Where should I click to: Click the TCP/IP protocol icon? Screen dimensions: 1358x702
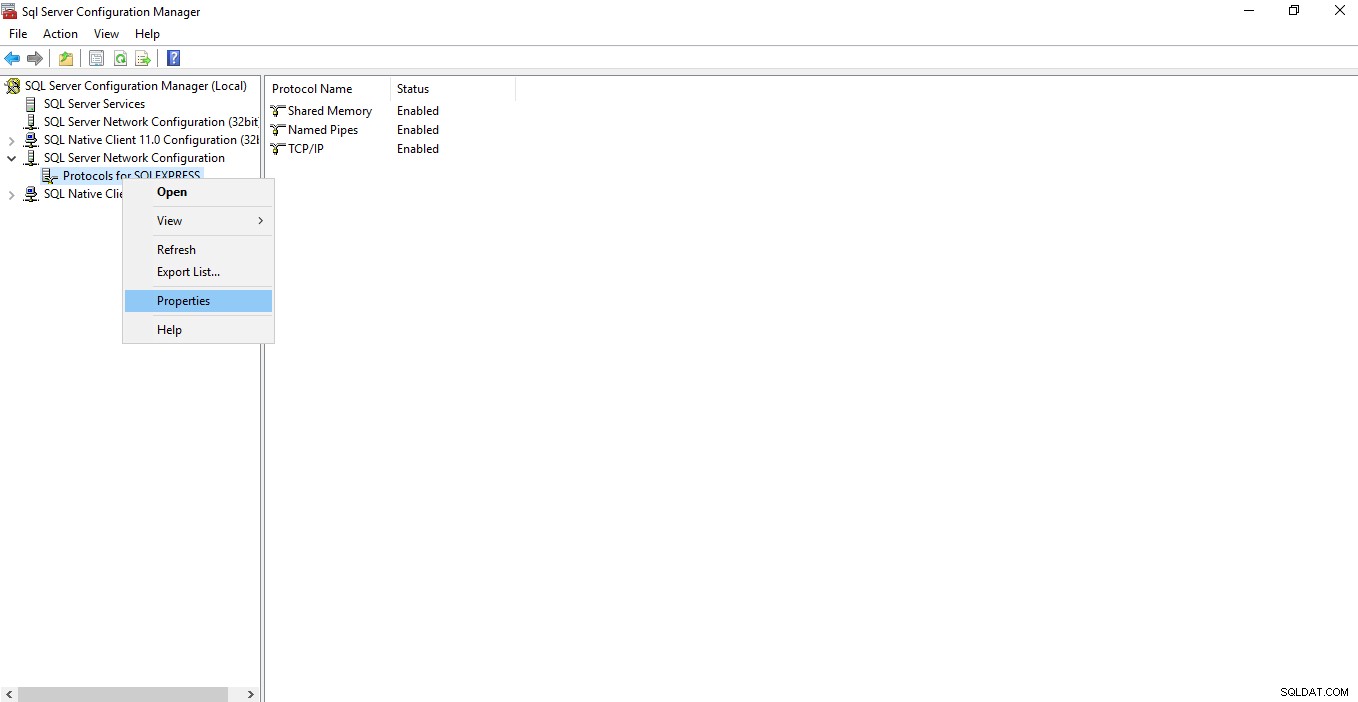(x=278, y=149)
